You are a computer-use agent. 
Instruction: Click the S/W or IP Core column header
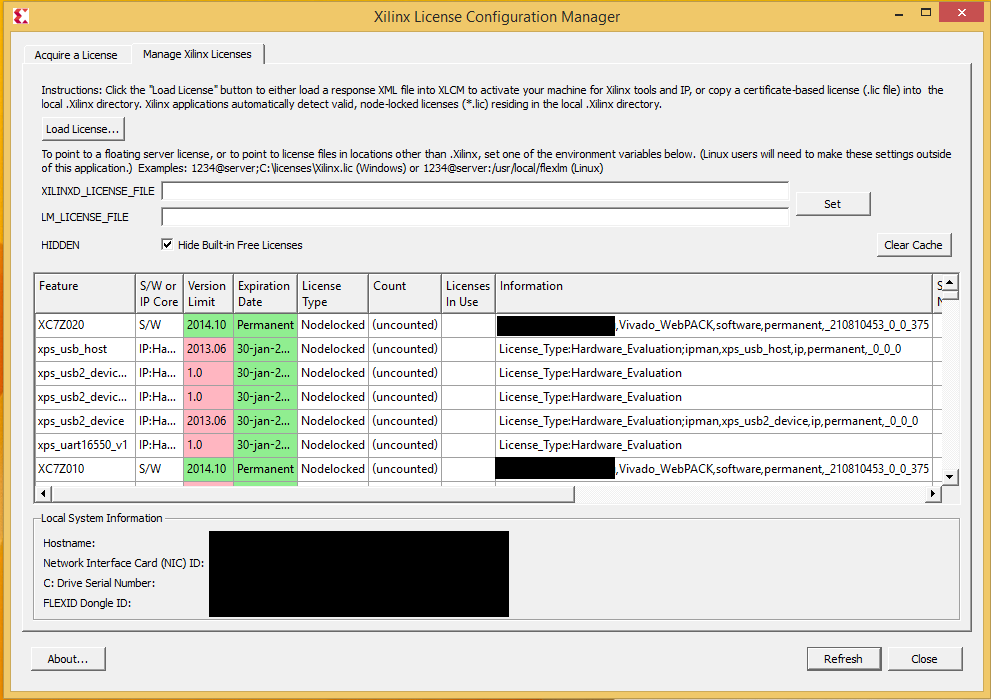click(x=159, y=294)
